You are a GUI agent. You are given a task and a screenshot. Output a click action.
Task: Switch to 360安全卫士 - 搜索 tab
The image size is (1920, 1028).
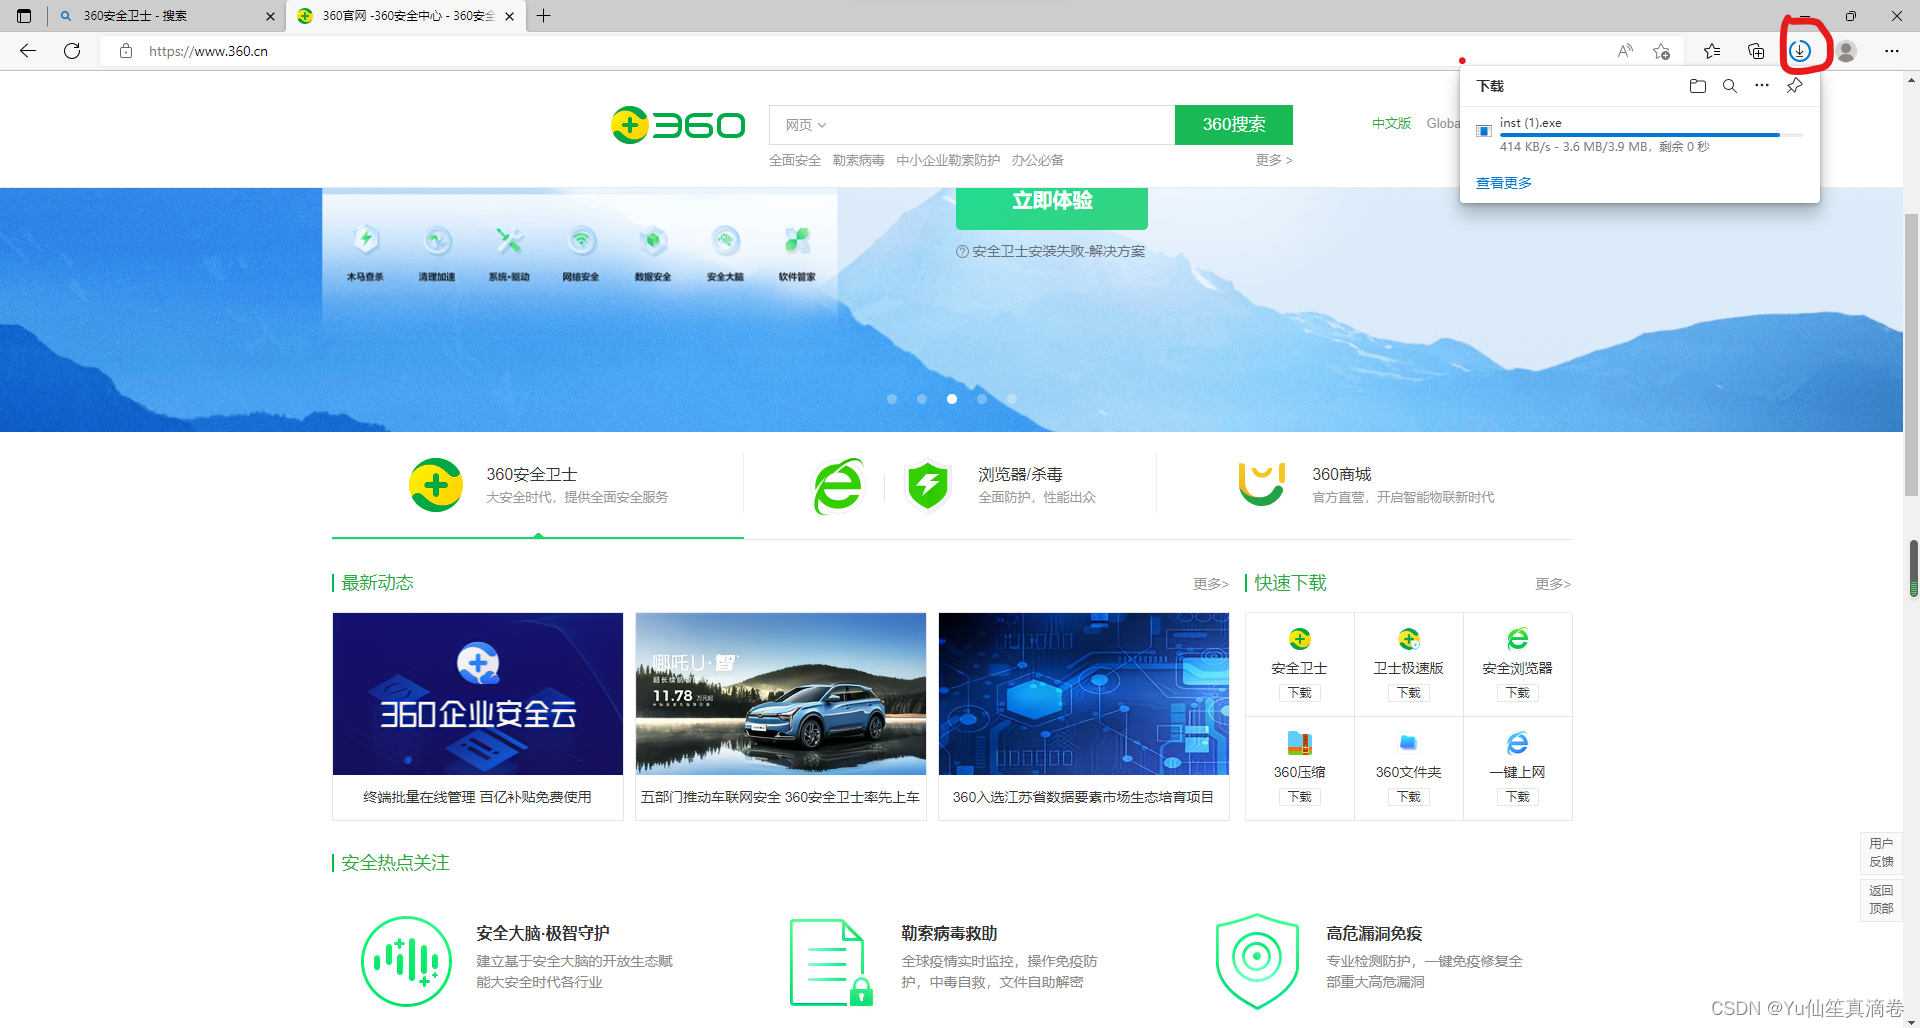tap(165, 16)
